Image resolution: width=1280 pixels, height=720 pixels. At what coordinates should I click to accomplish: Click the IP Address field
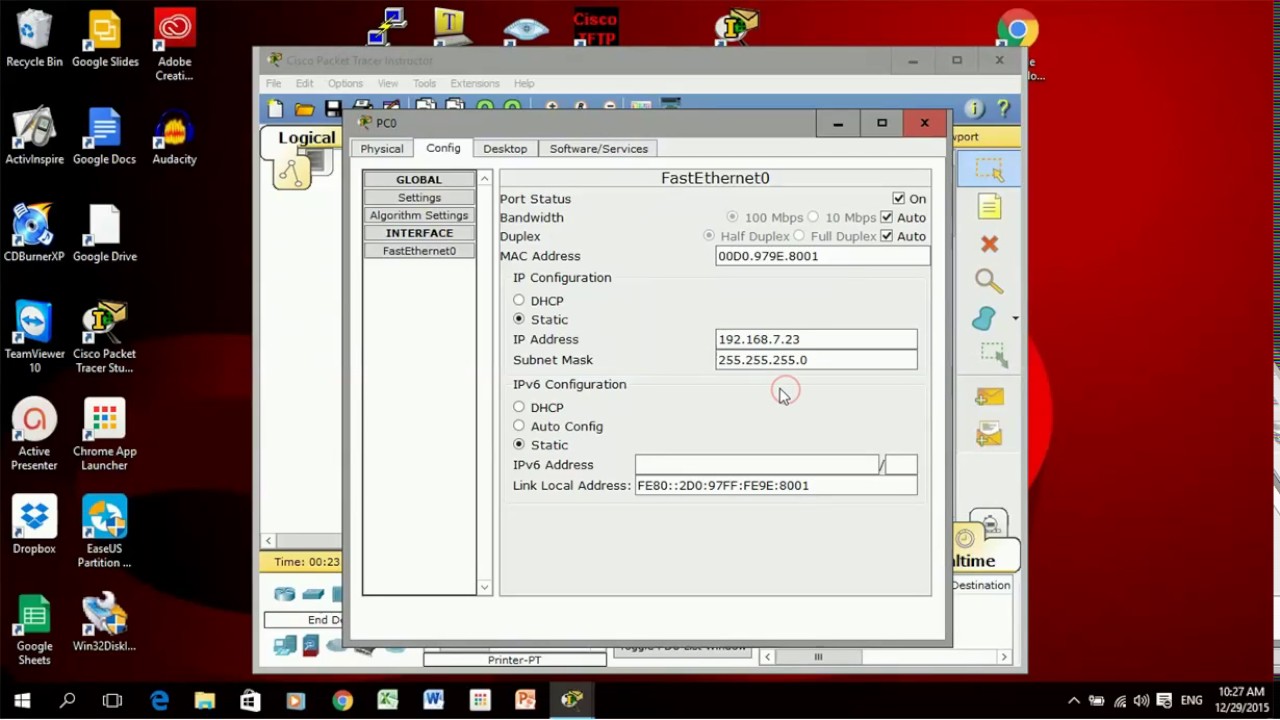click(816, 339)
